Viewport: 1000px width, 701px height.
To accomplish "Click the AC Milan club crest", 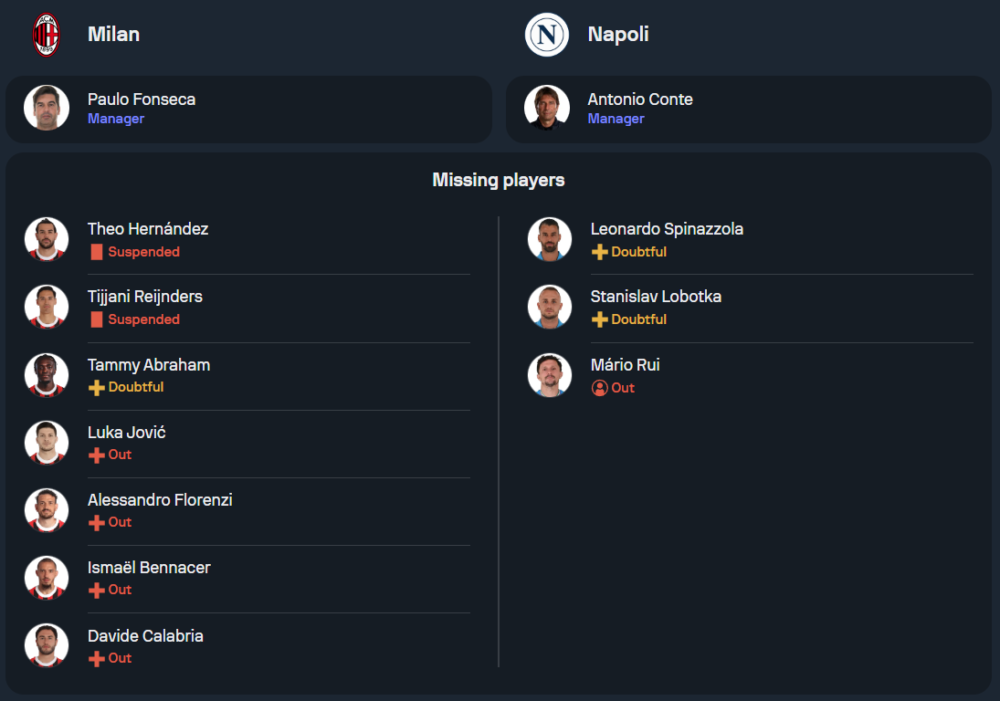I will pyautogui.click(x=46, y=35).
